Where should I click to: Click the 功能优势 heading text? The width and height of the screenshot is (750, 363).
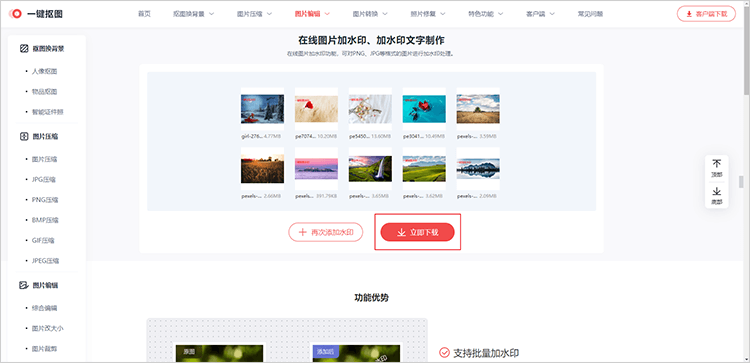[371, 297]
